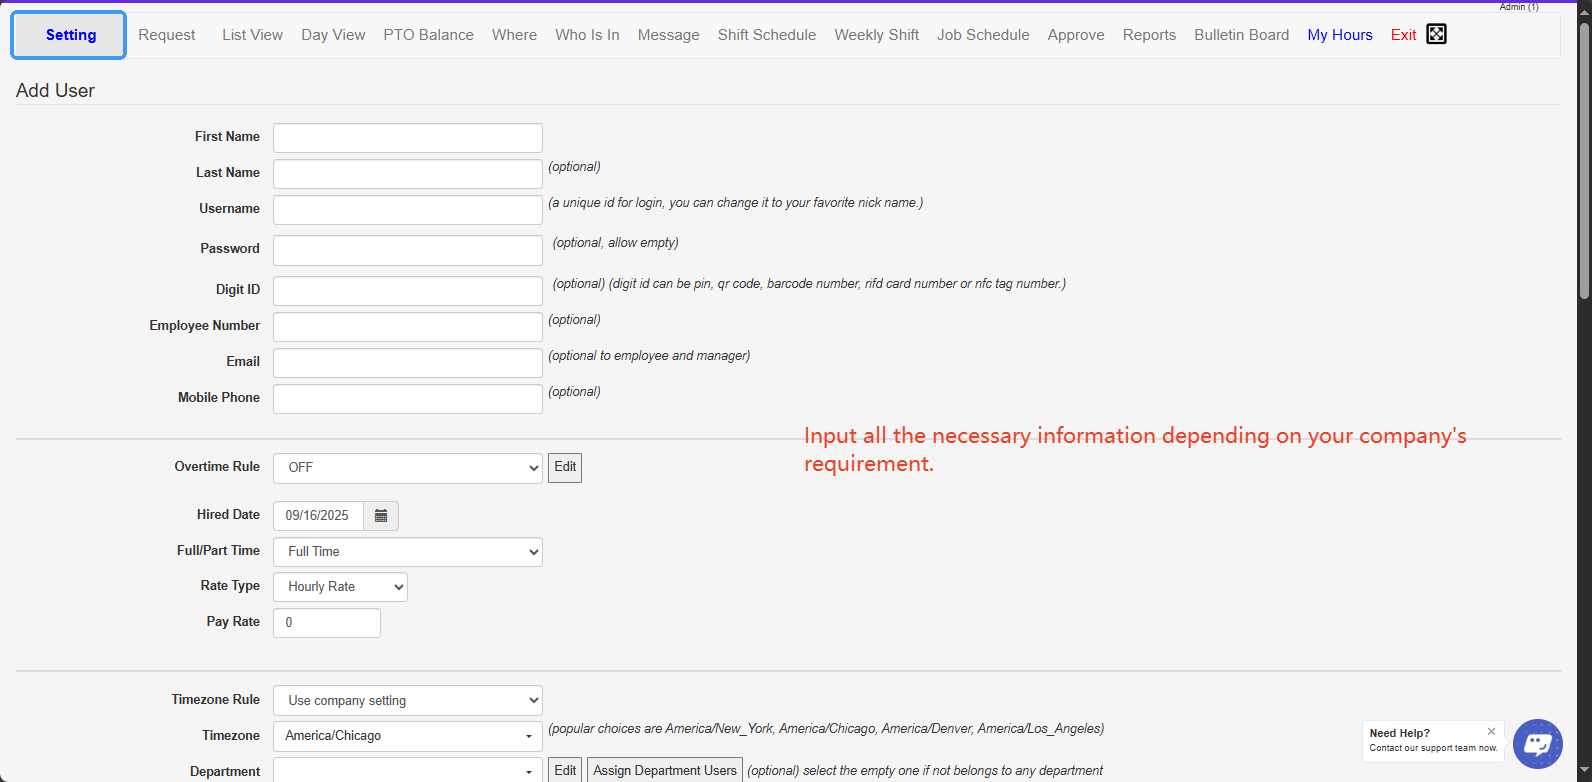
Task: Click the My Hours link
Action: coord(1339,35)
